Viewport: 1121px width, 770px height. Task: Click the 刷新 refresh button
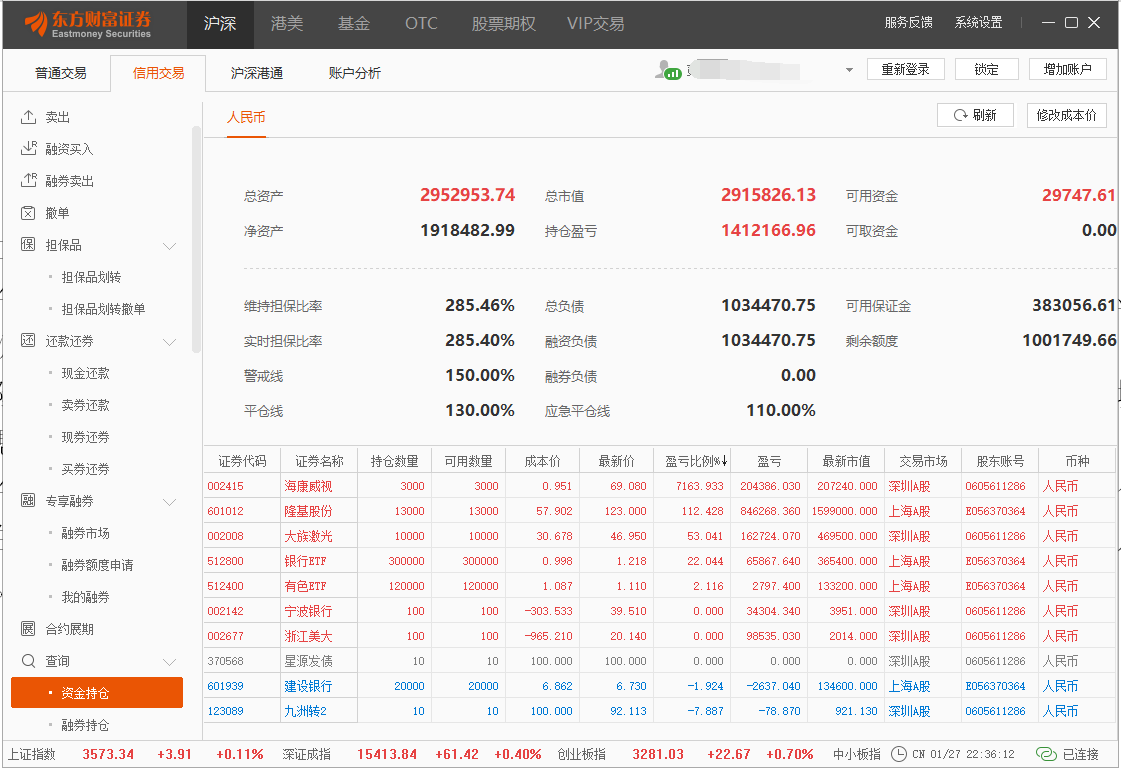click(x=975, y=115)
